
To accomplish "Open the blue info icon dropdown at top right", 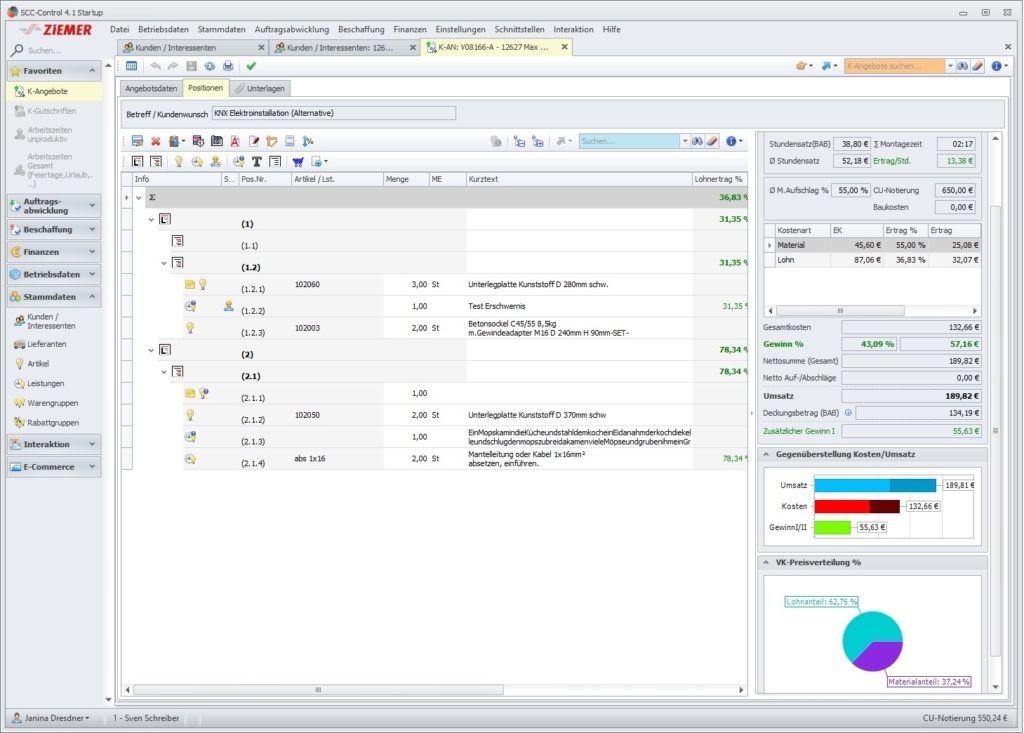I will pyautogui.click(x=1000, y=66).
